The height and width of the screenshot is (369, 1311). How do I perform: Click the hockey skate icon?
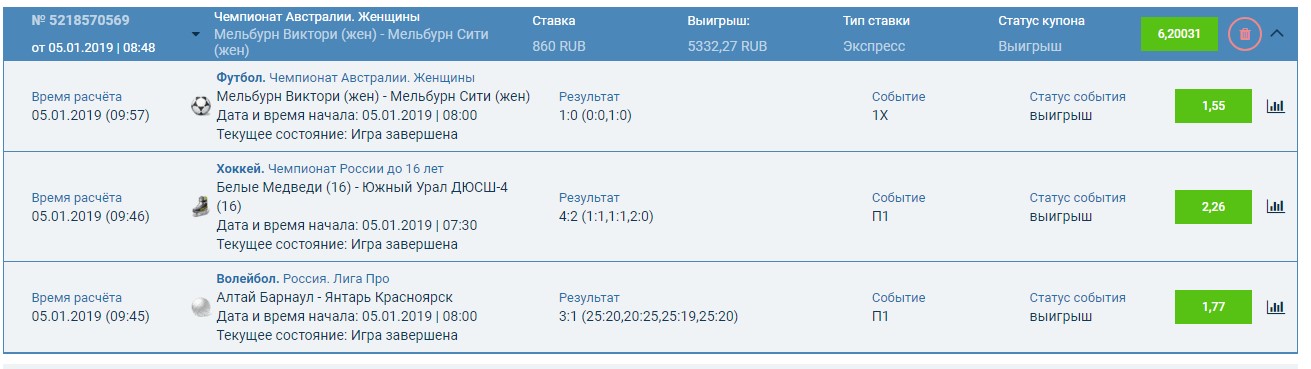(x=201, y=207)
